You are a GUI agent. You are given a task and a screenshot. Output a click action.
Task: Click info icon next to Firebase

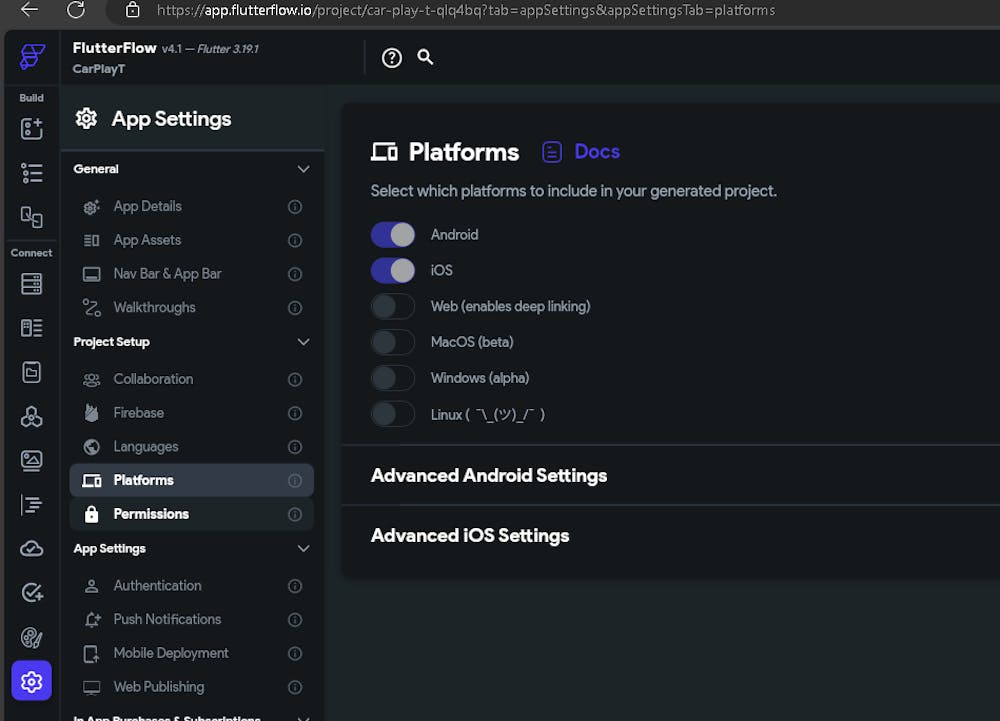[295, 413]
